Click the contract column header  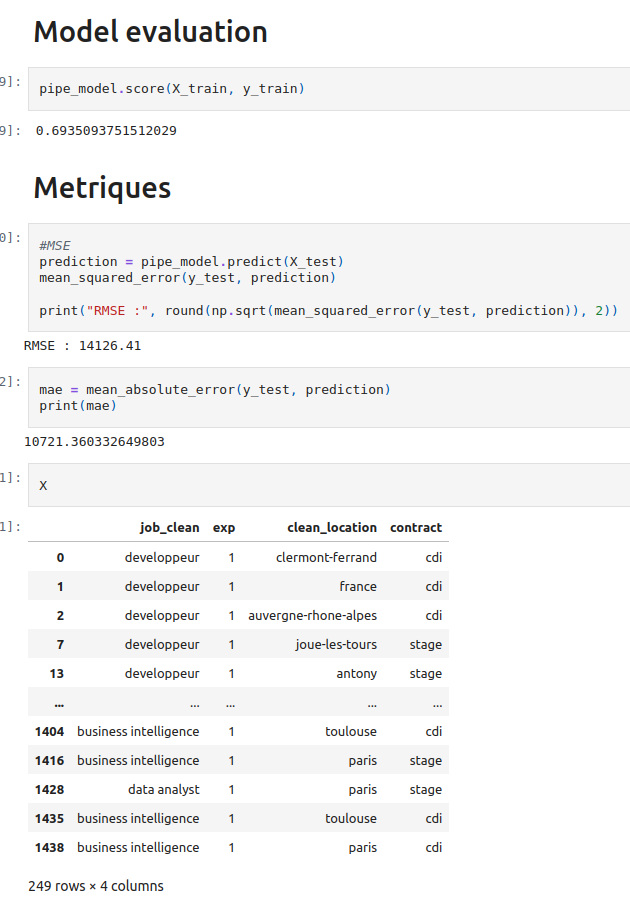[415, 527]
